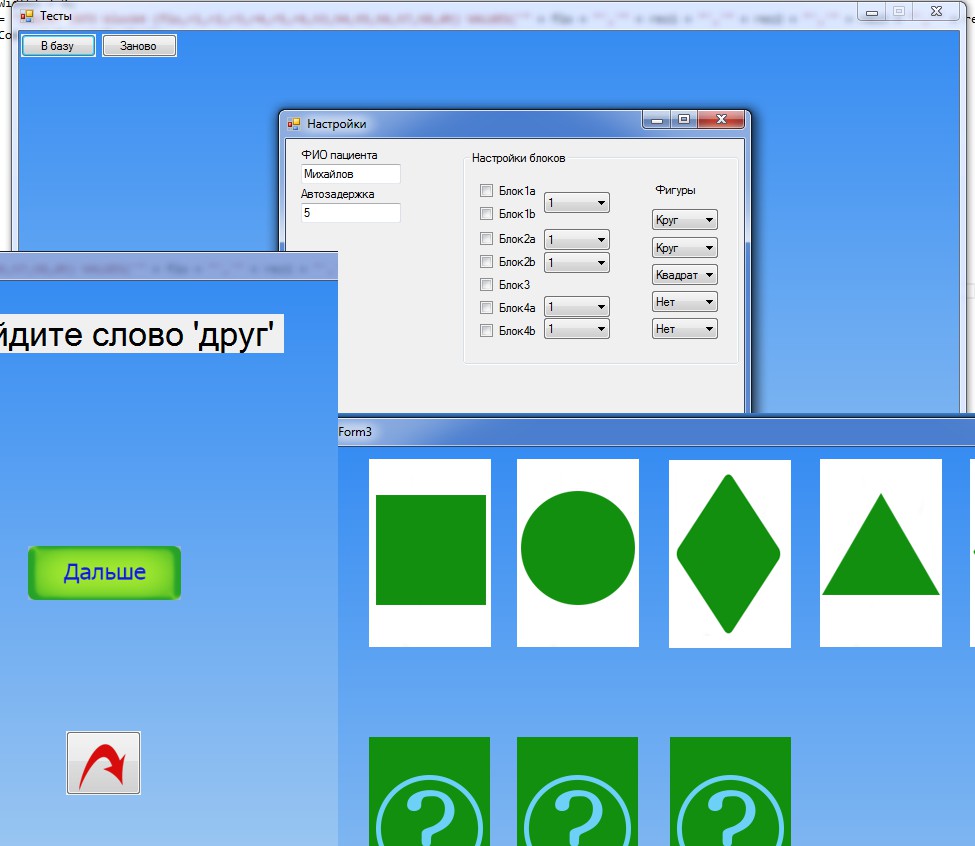Click the 'друг' instruction text label
The height and width of the screenshot is (846, 975).
(142, 334)
